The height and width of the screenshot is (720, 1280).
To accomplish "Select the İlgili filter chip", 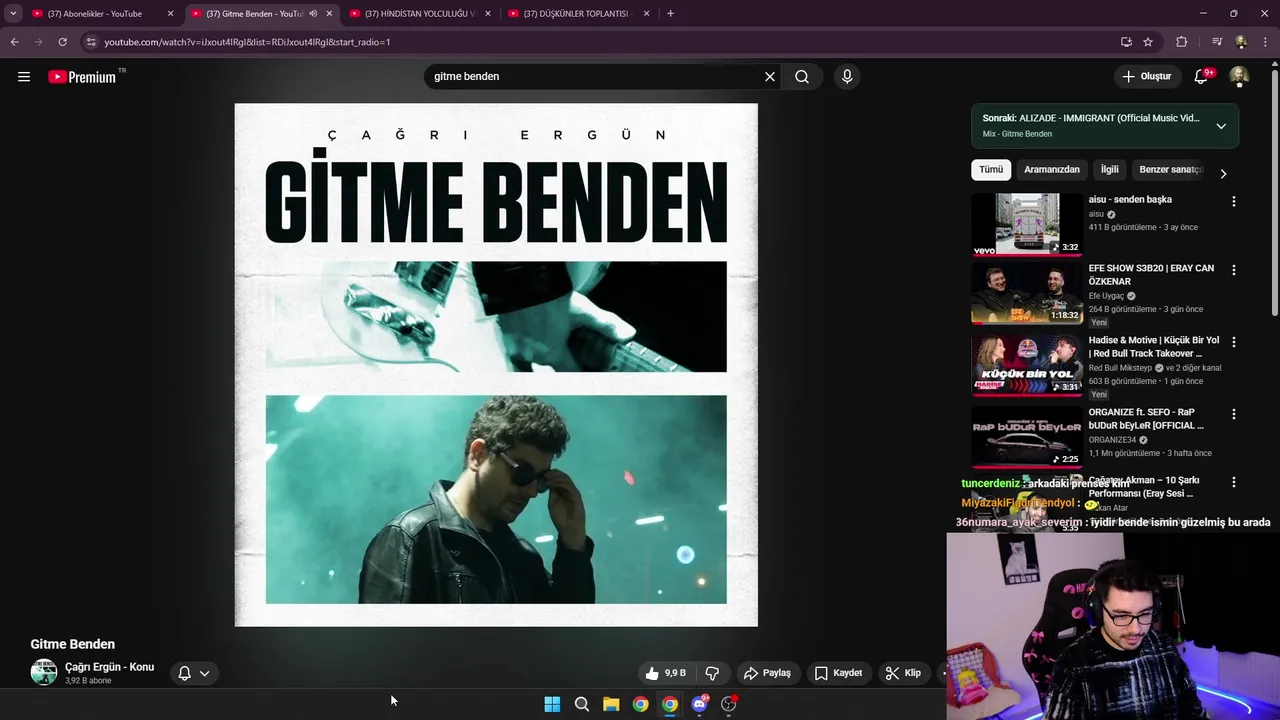I will (x=1110, y=170).
